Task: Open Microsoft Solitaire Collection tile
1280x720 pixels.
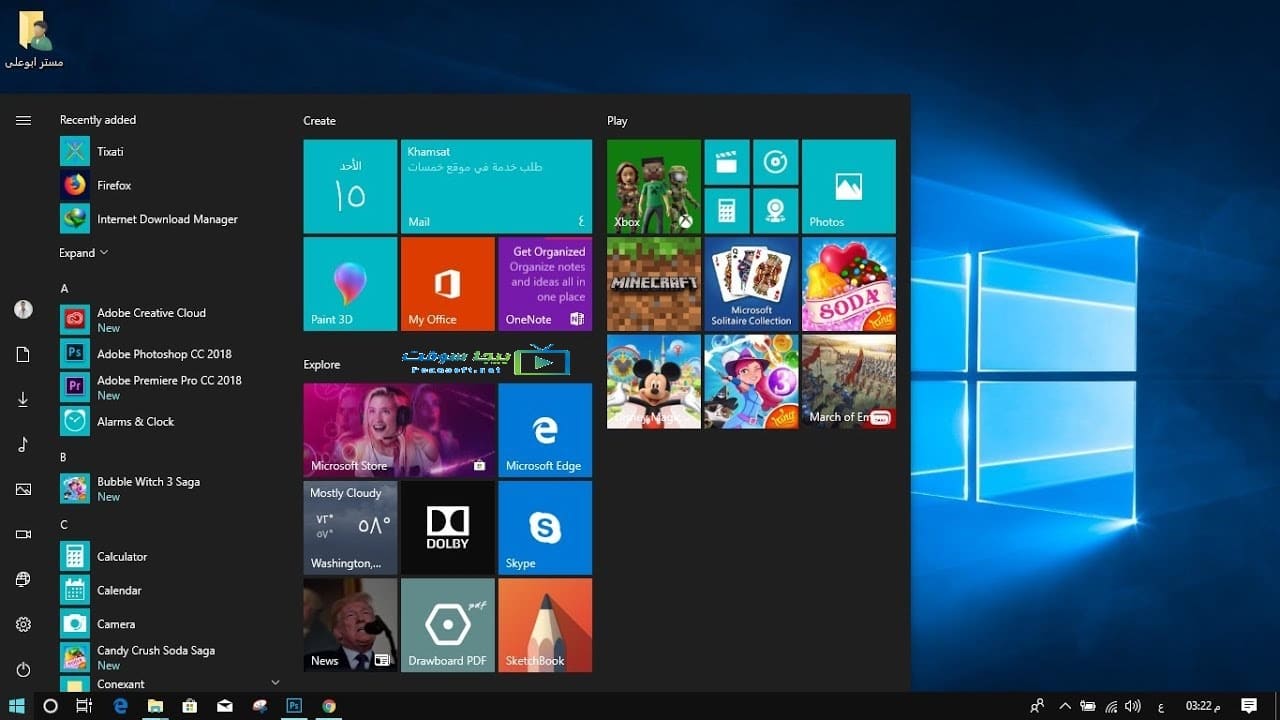Action: [751, 284]
